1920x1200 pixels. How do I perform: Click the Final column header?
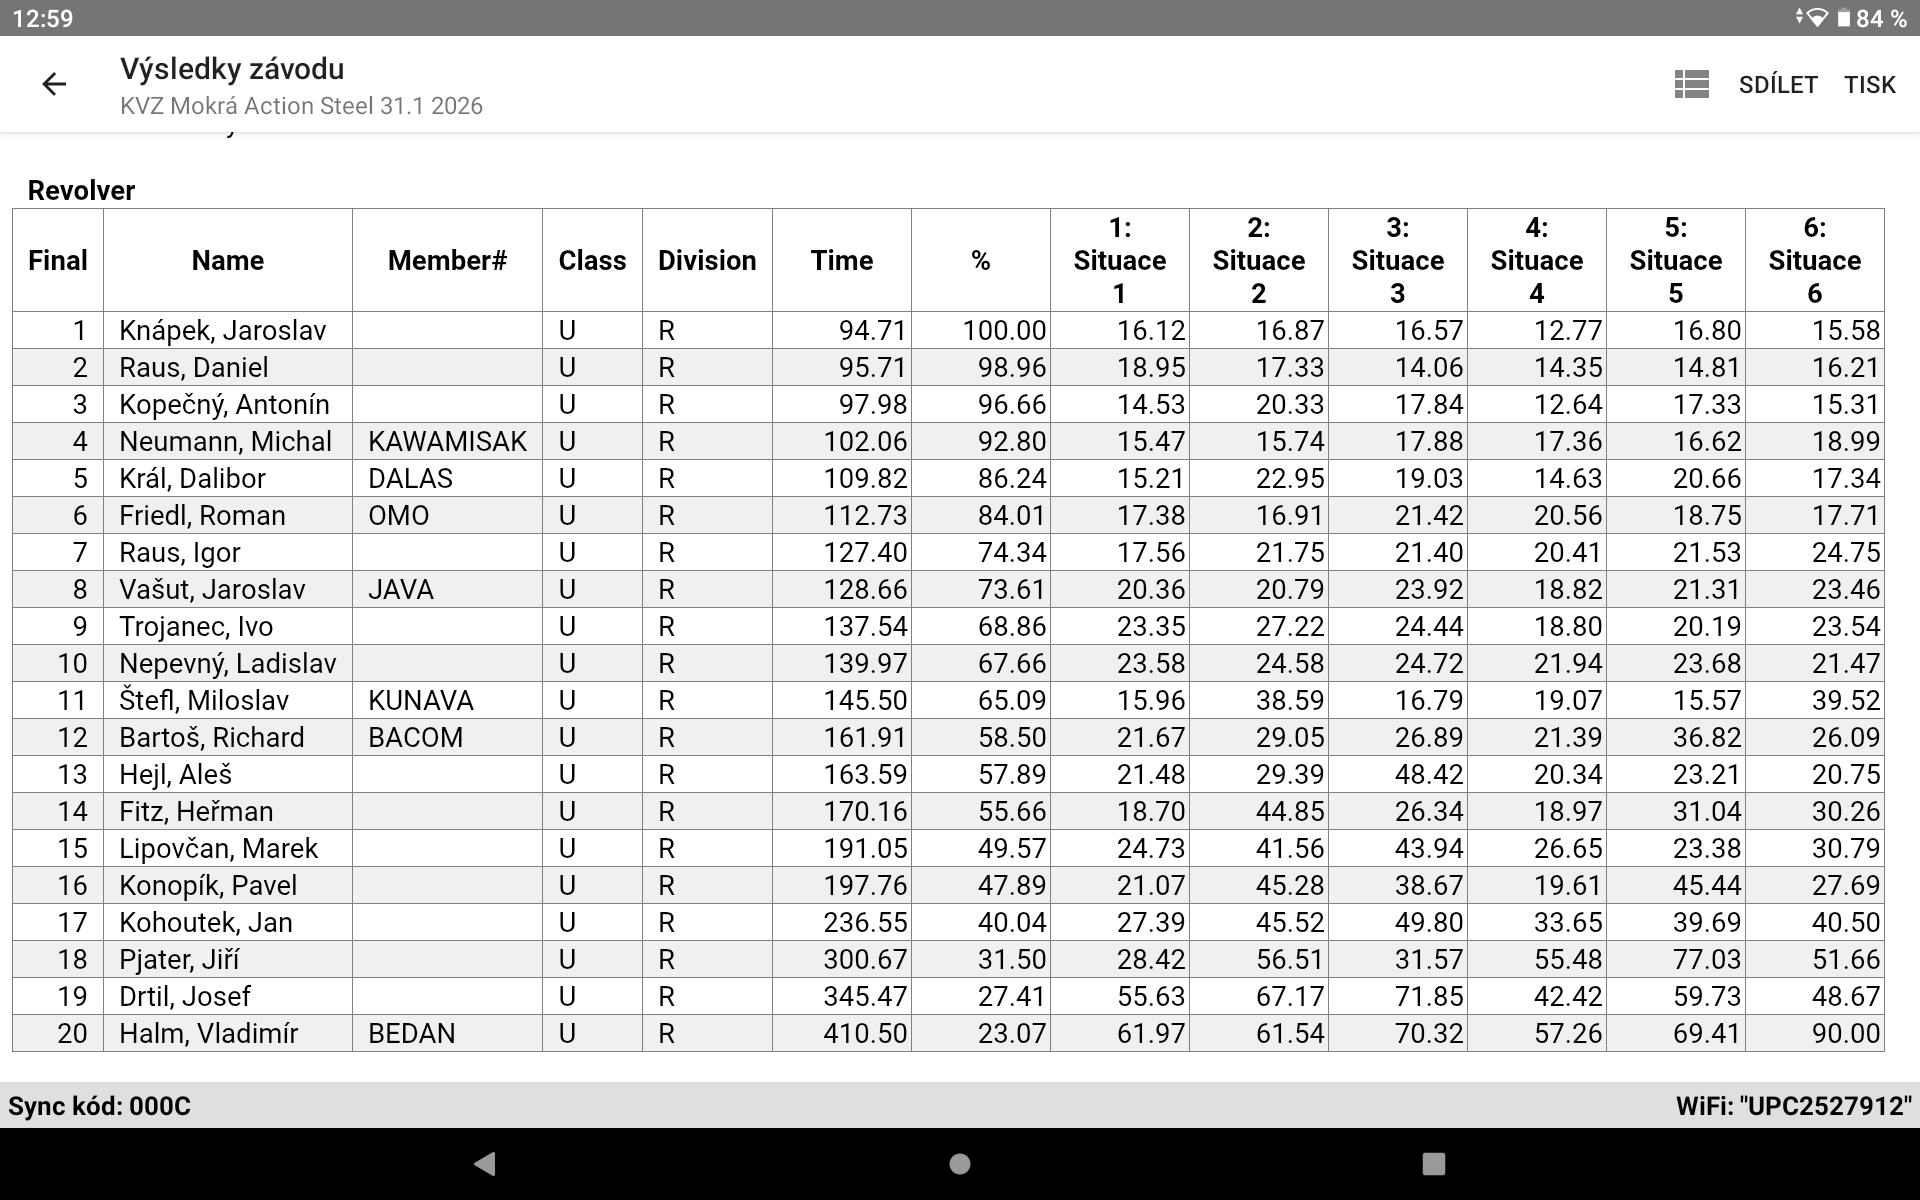tap(57, 261)
